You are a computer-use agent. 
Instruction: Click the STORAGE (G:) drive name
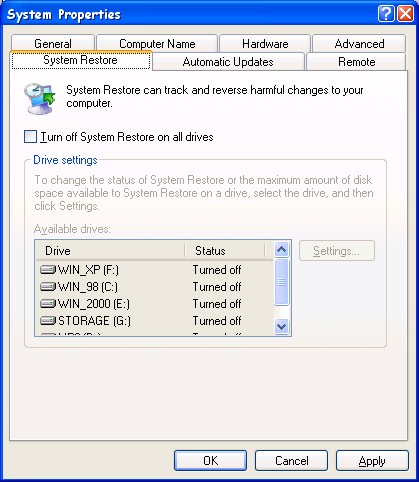[94, 320]
